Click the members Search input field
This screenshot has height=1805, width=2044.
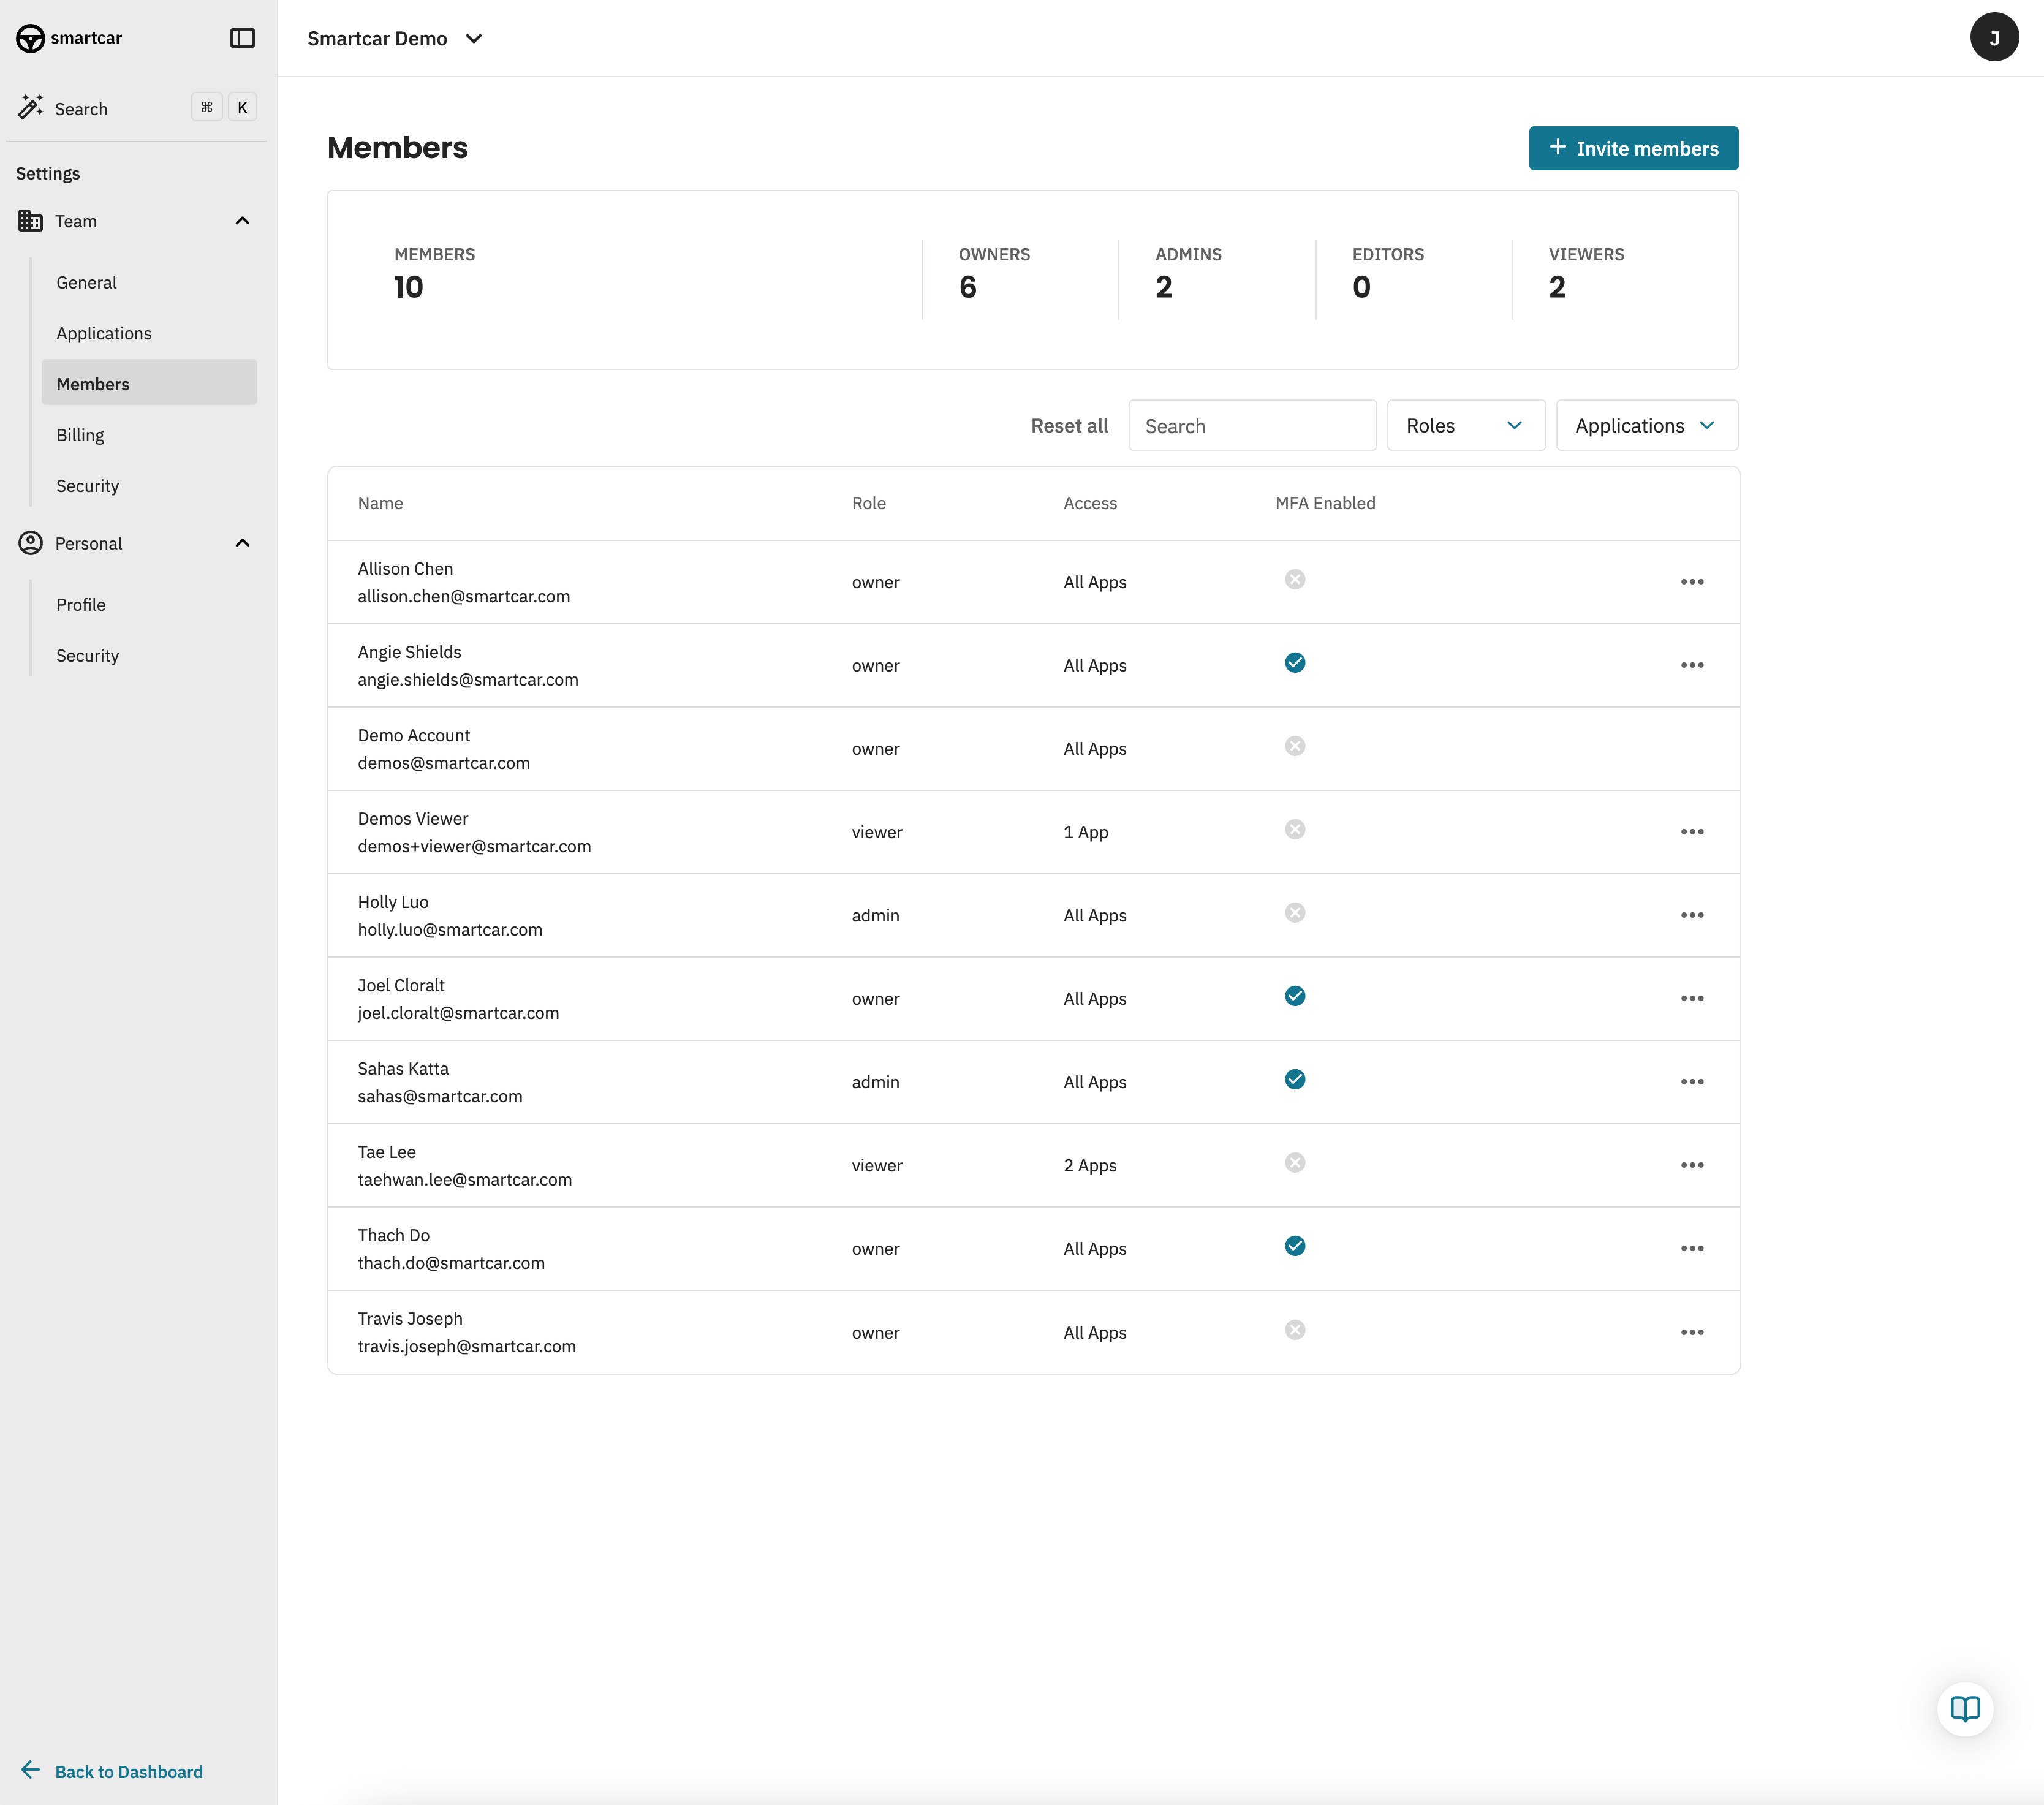coord(1252,425)
